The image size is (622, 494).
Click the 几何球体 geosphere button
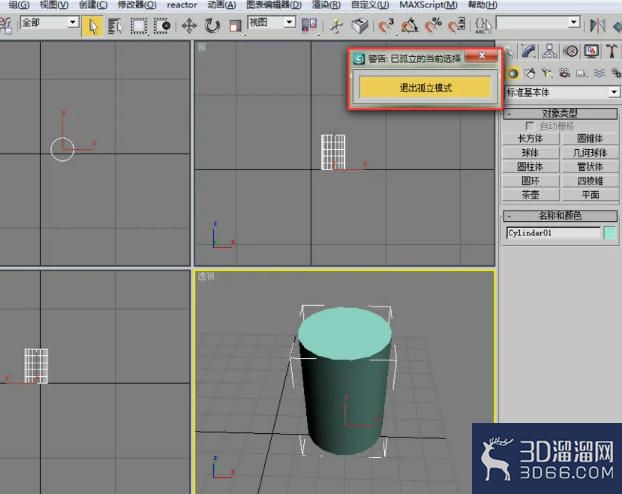point(590,153)
